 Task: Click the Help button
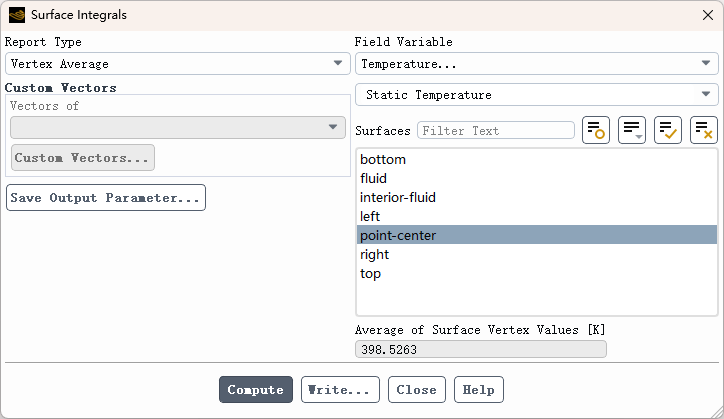point(479,390)
